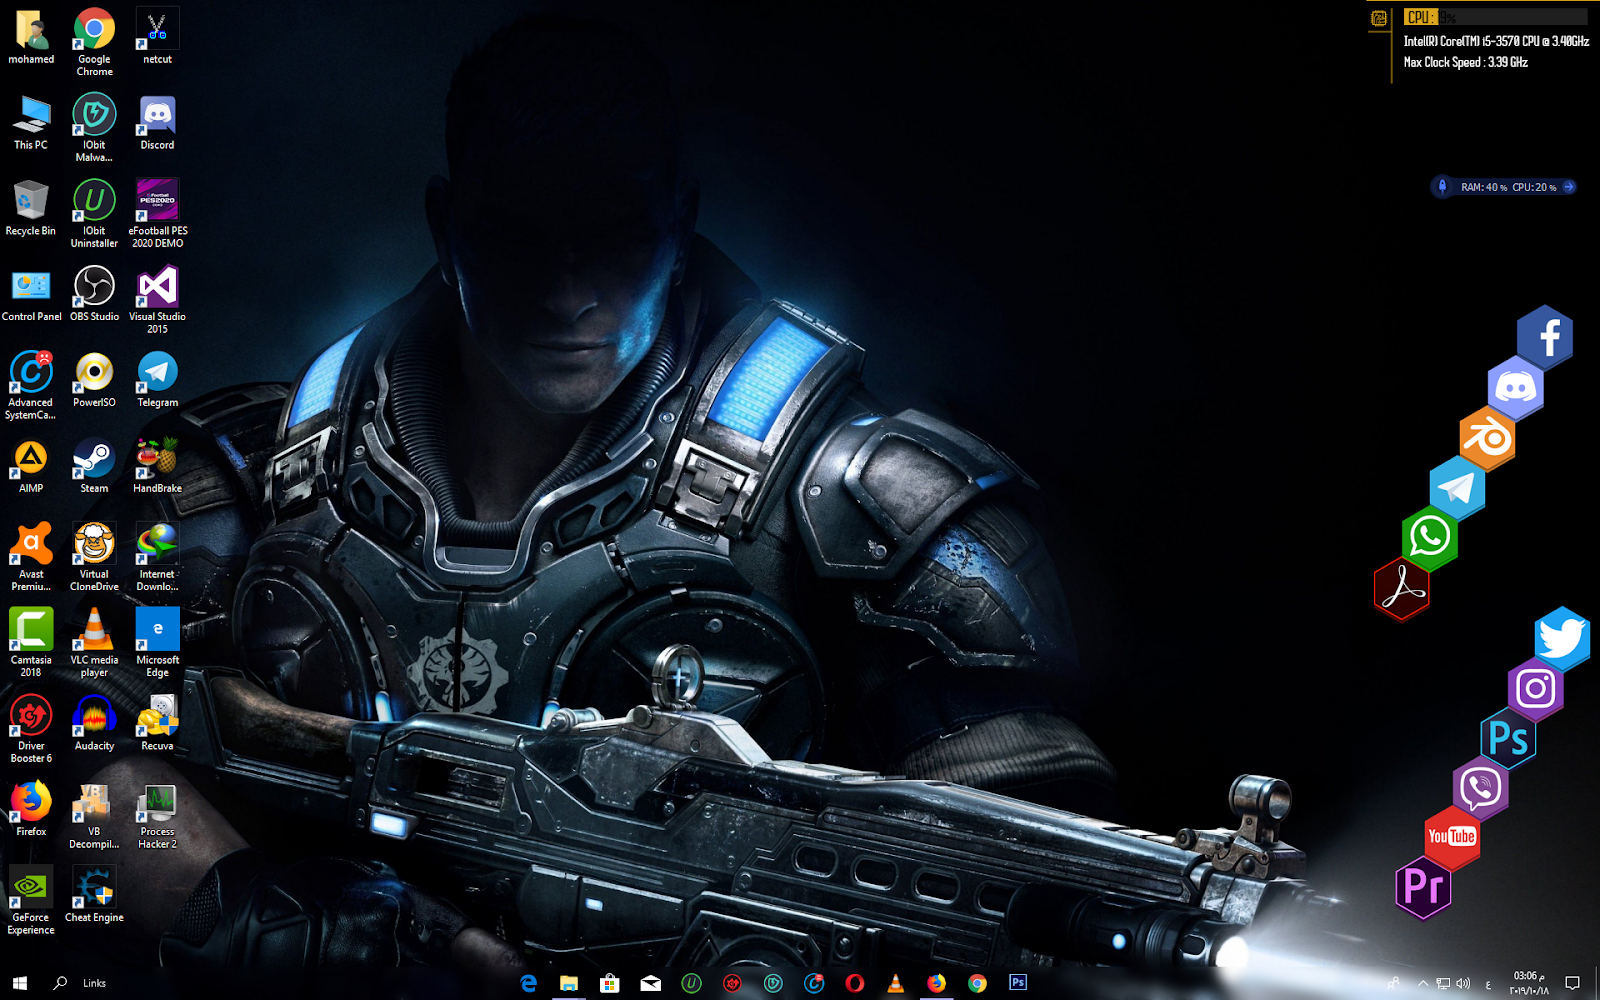Open the volume control in system tray

1463,984
